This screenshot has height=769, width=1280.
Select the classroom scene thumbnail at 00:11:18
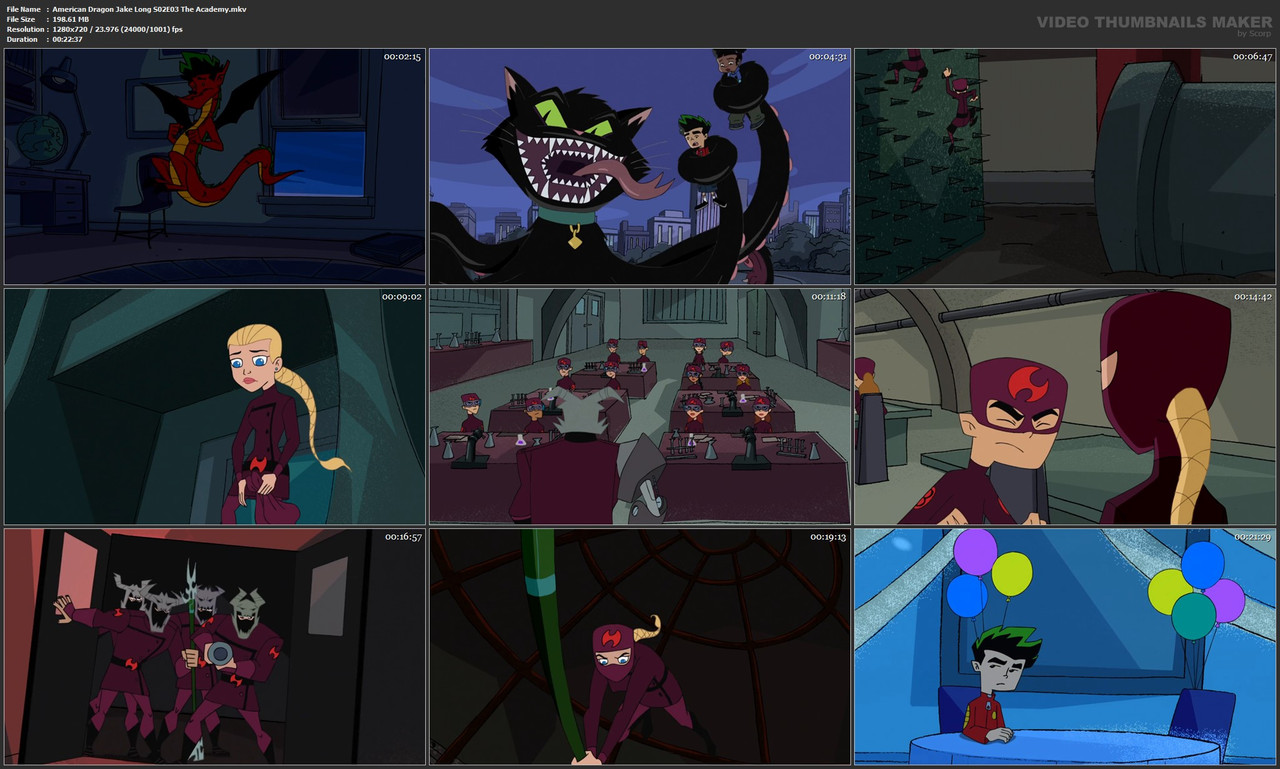tap(640, 405)
